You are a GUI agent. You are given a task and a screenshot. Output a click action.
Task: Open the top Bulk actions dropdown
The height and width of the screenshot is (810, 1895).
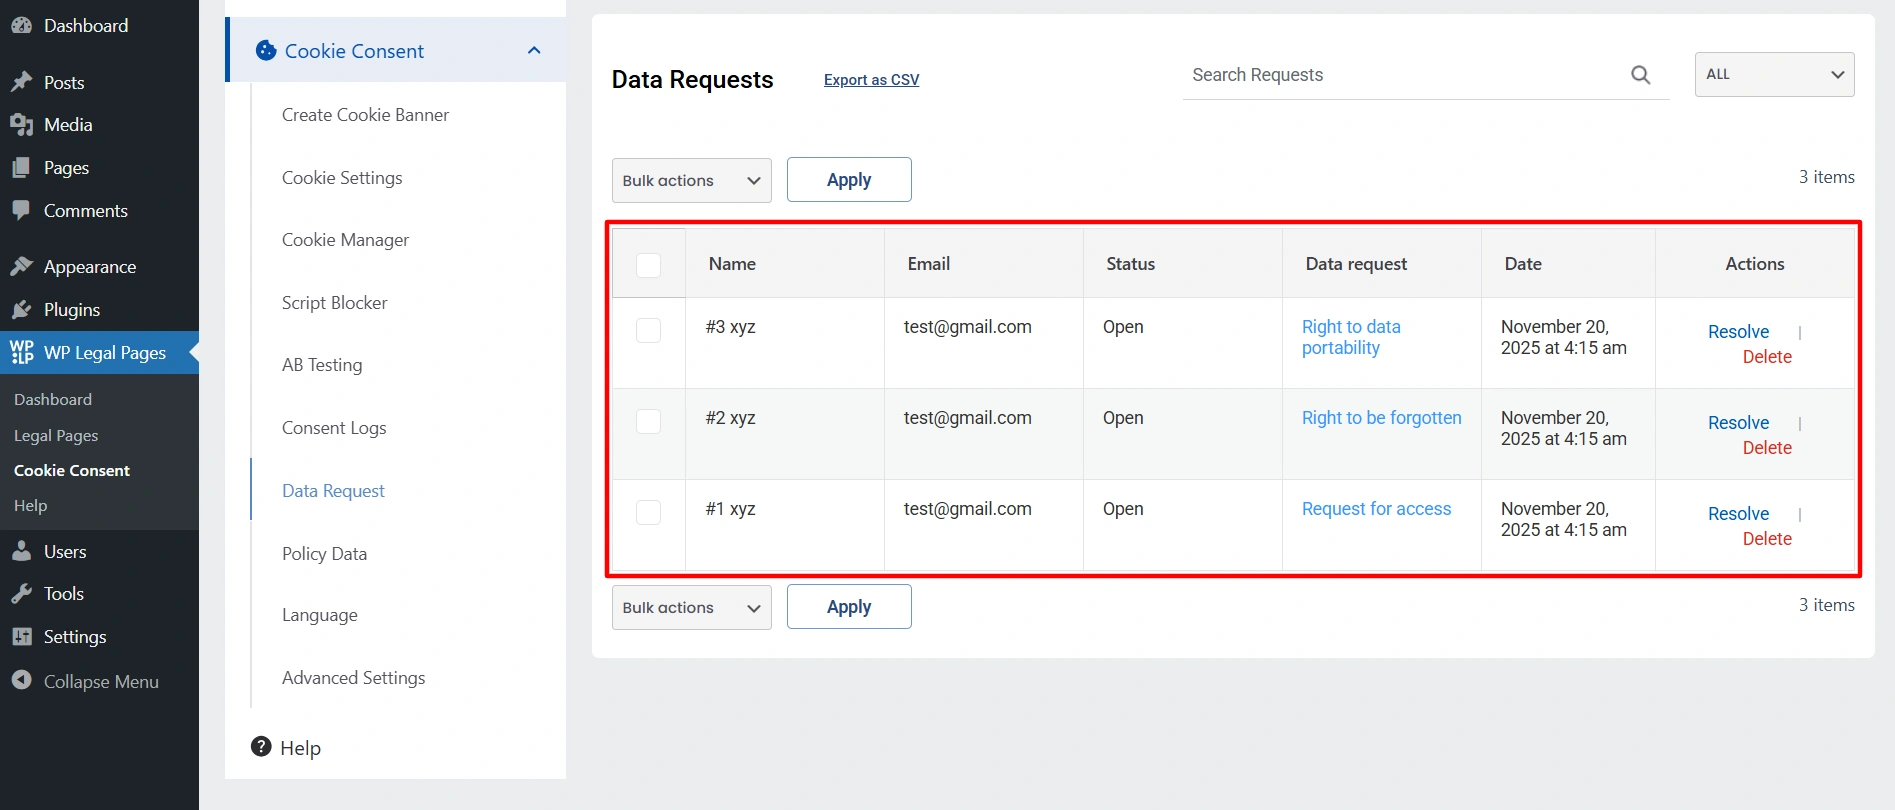691,181
